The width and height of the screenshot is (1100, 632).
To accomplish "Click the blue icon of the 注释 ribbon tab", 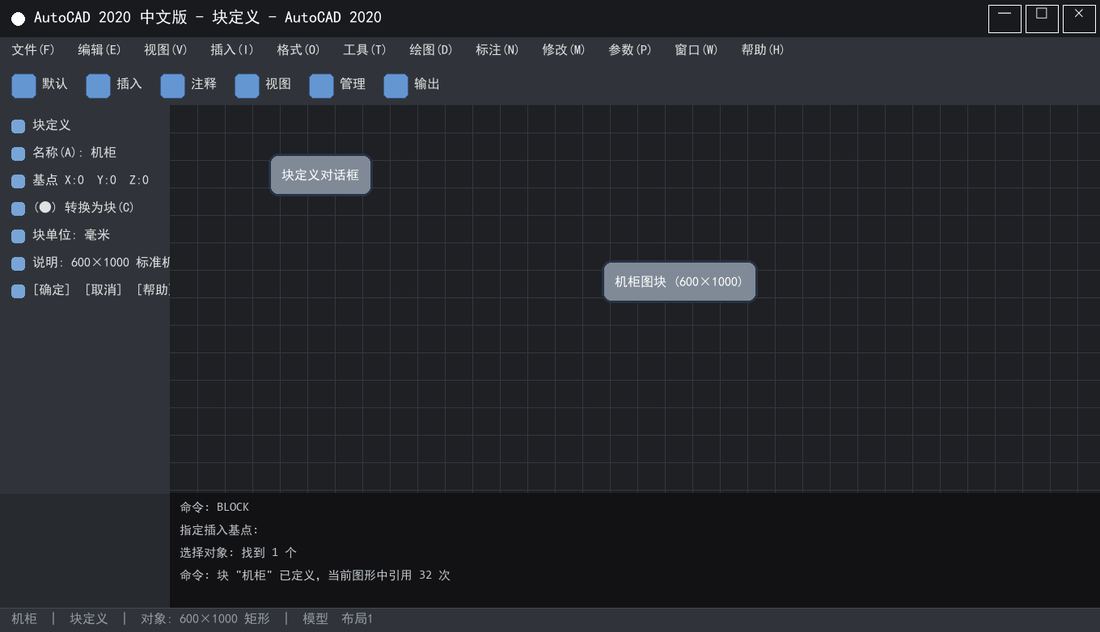I will [x=172, y=86].
